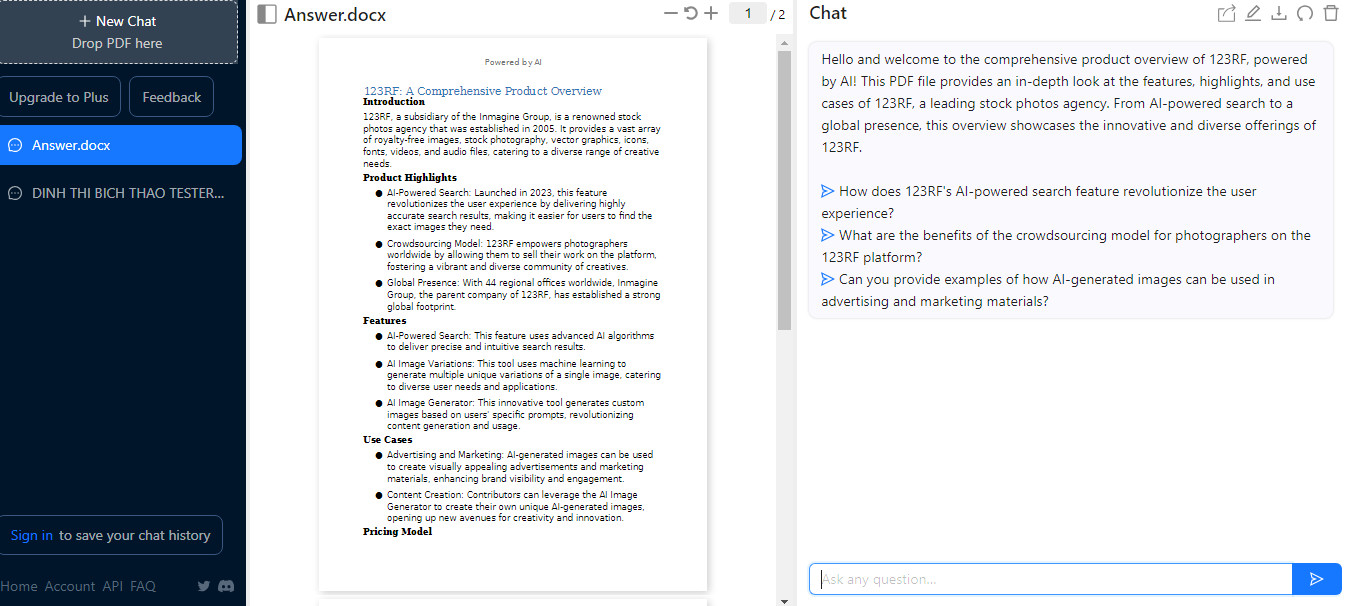The width and height of the screenshot is (1354, 606).
Task: Rotate the document using the rotate icon
Action: (690, 13)
